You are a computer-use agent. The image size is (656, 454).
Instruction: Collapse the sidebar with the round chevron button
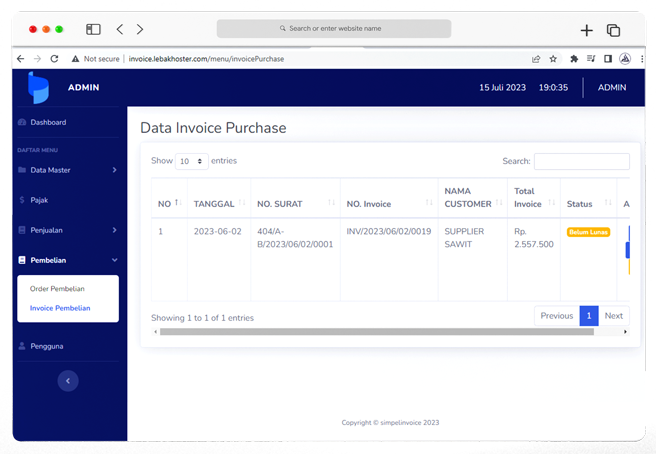point(68,380)
